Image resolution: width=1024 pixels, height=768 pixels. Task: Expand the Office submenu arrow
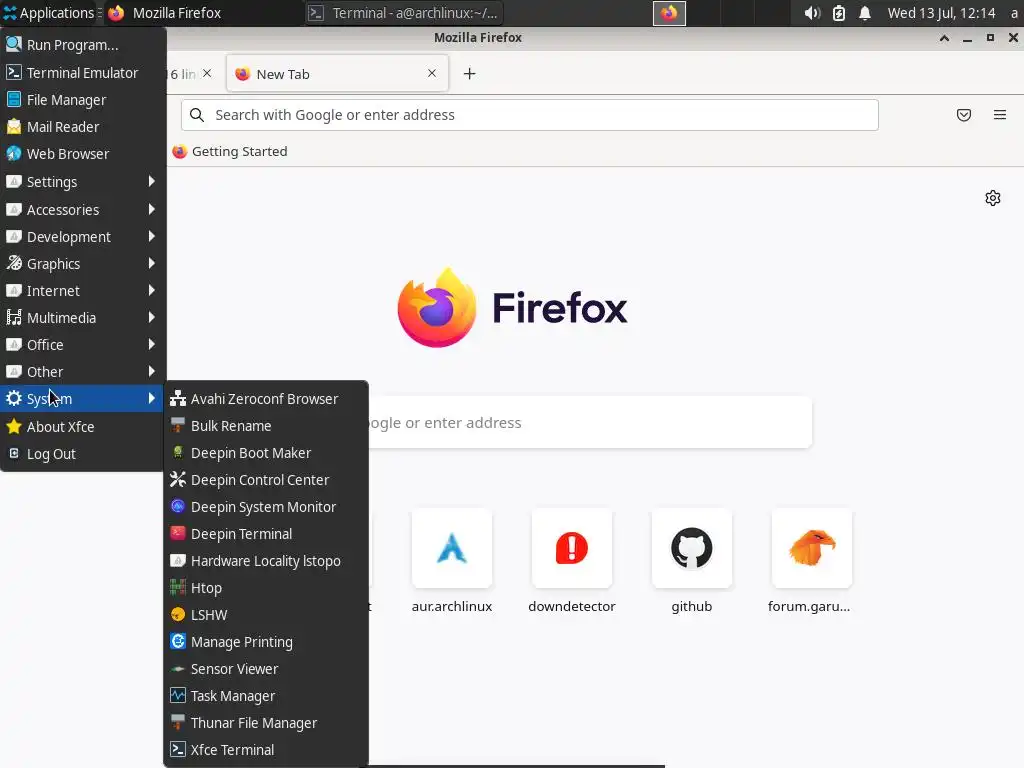152,344
